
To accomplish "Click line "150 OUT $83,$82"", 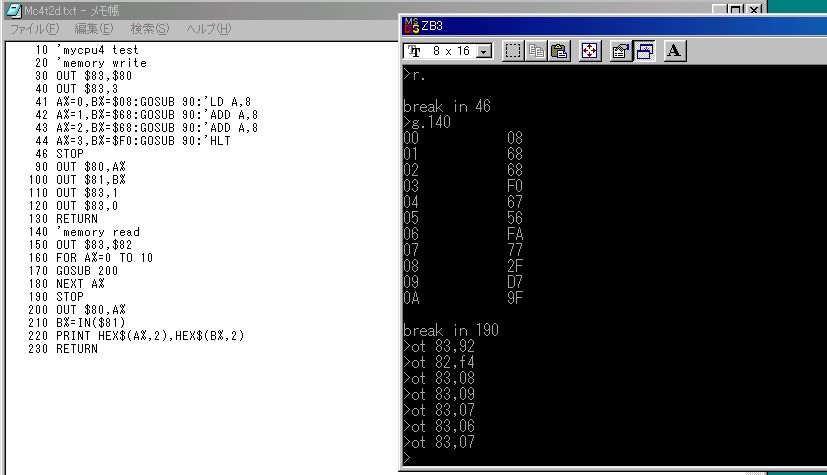I will click(80, 245).
